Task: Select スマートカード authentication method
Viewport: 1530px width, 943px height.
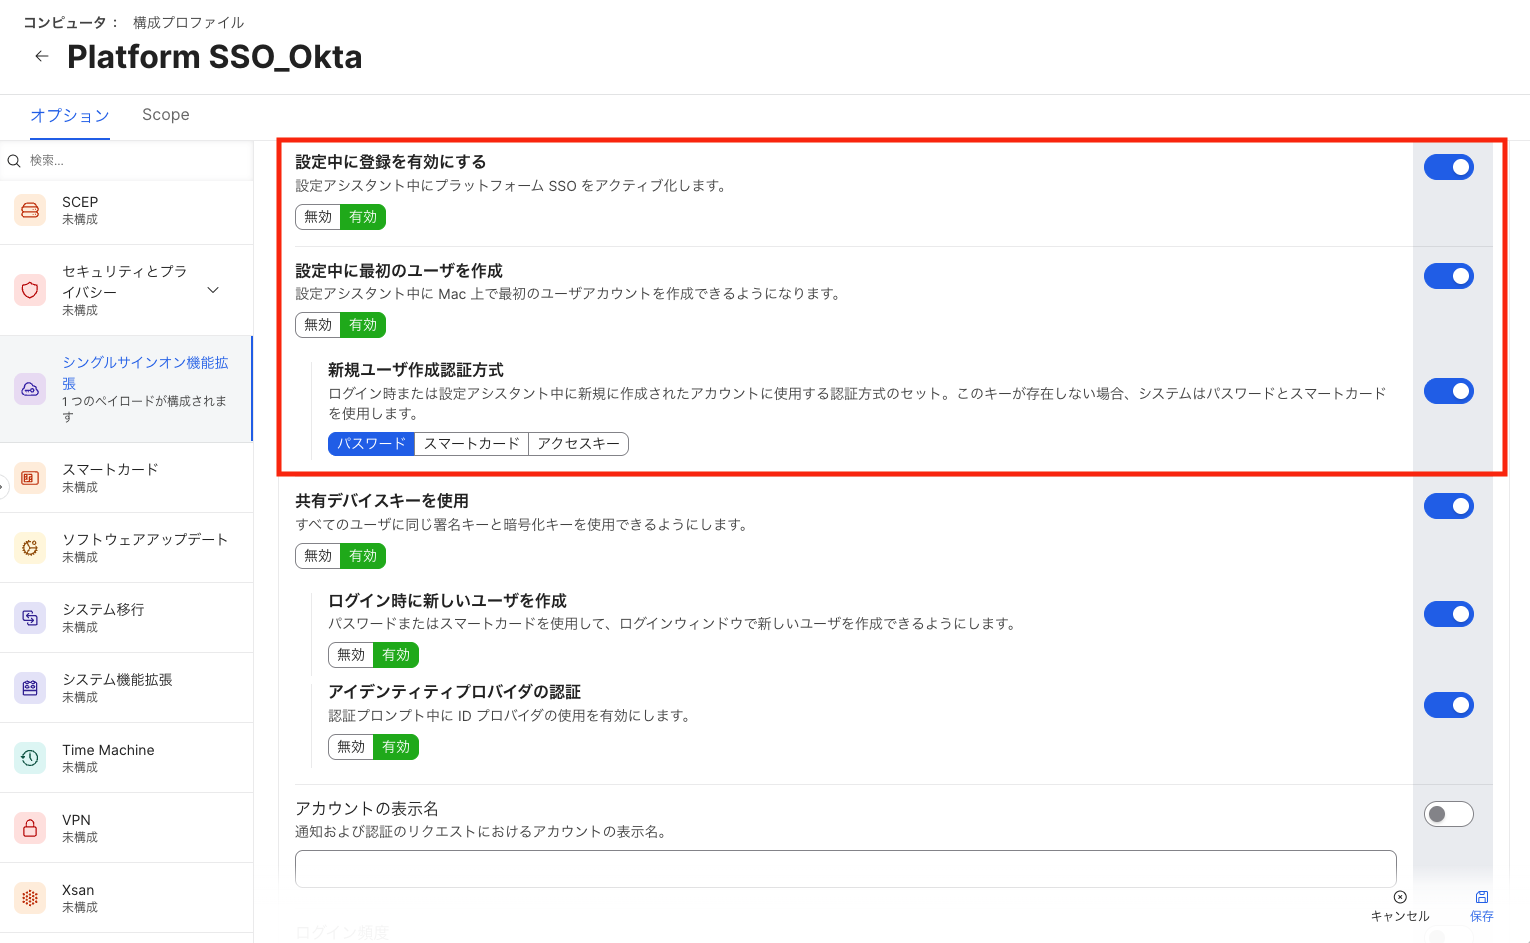Action: point(471,444)
